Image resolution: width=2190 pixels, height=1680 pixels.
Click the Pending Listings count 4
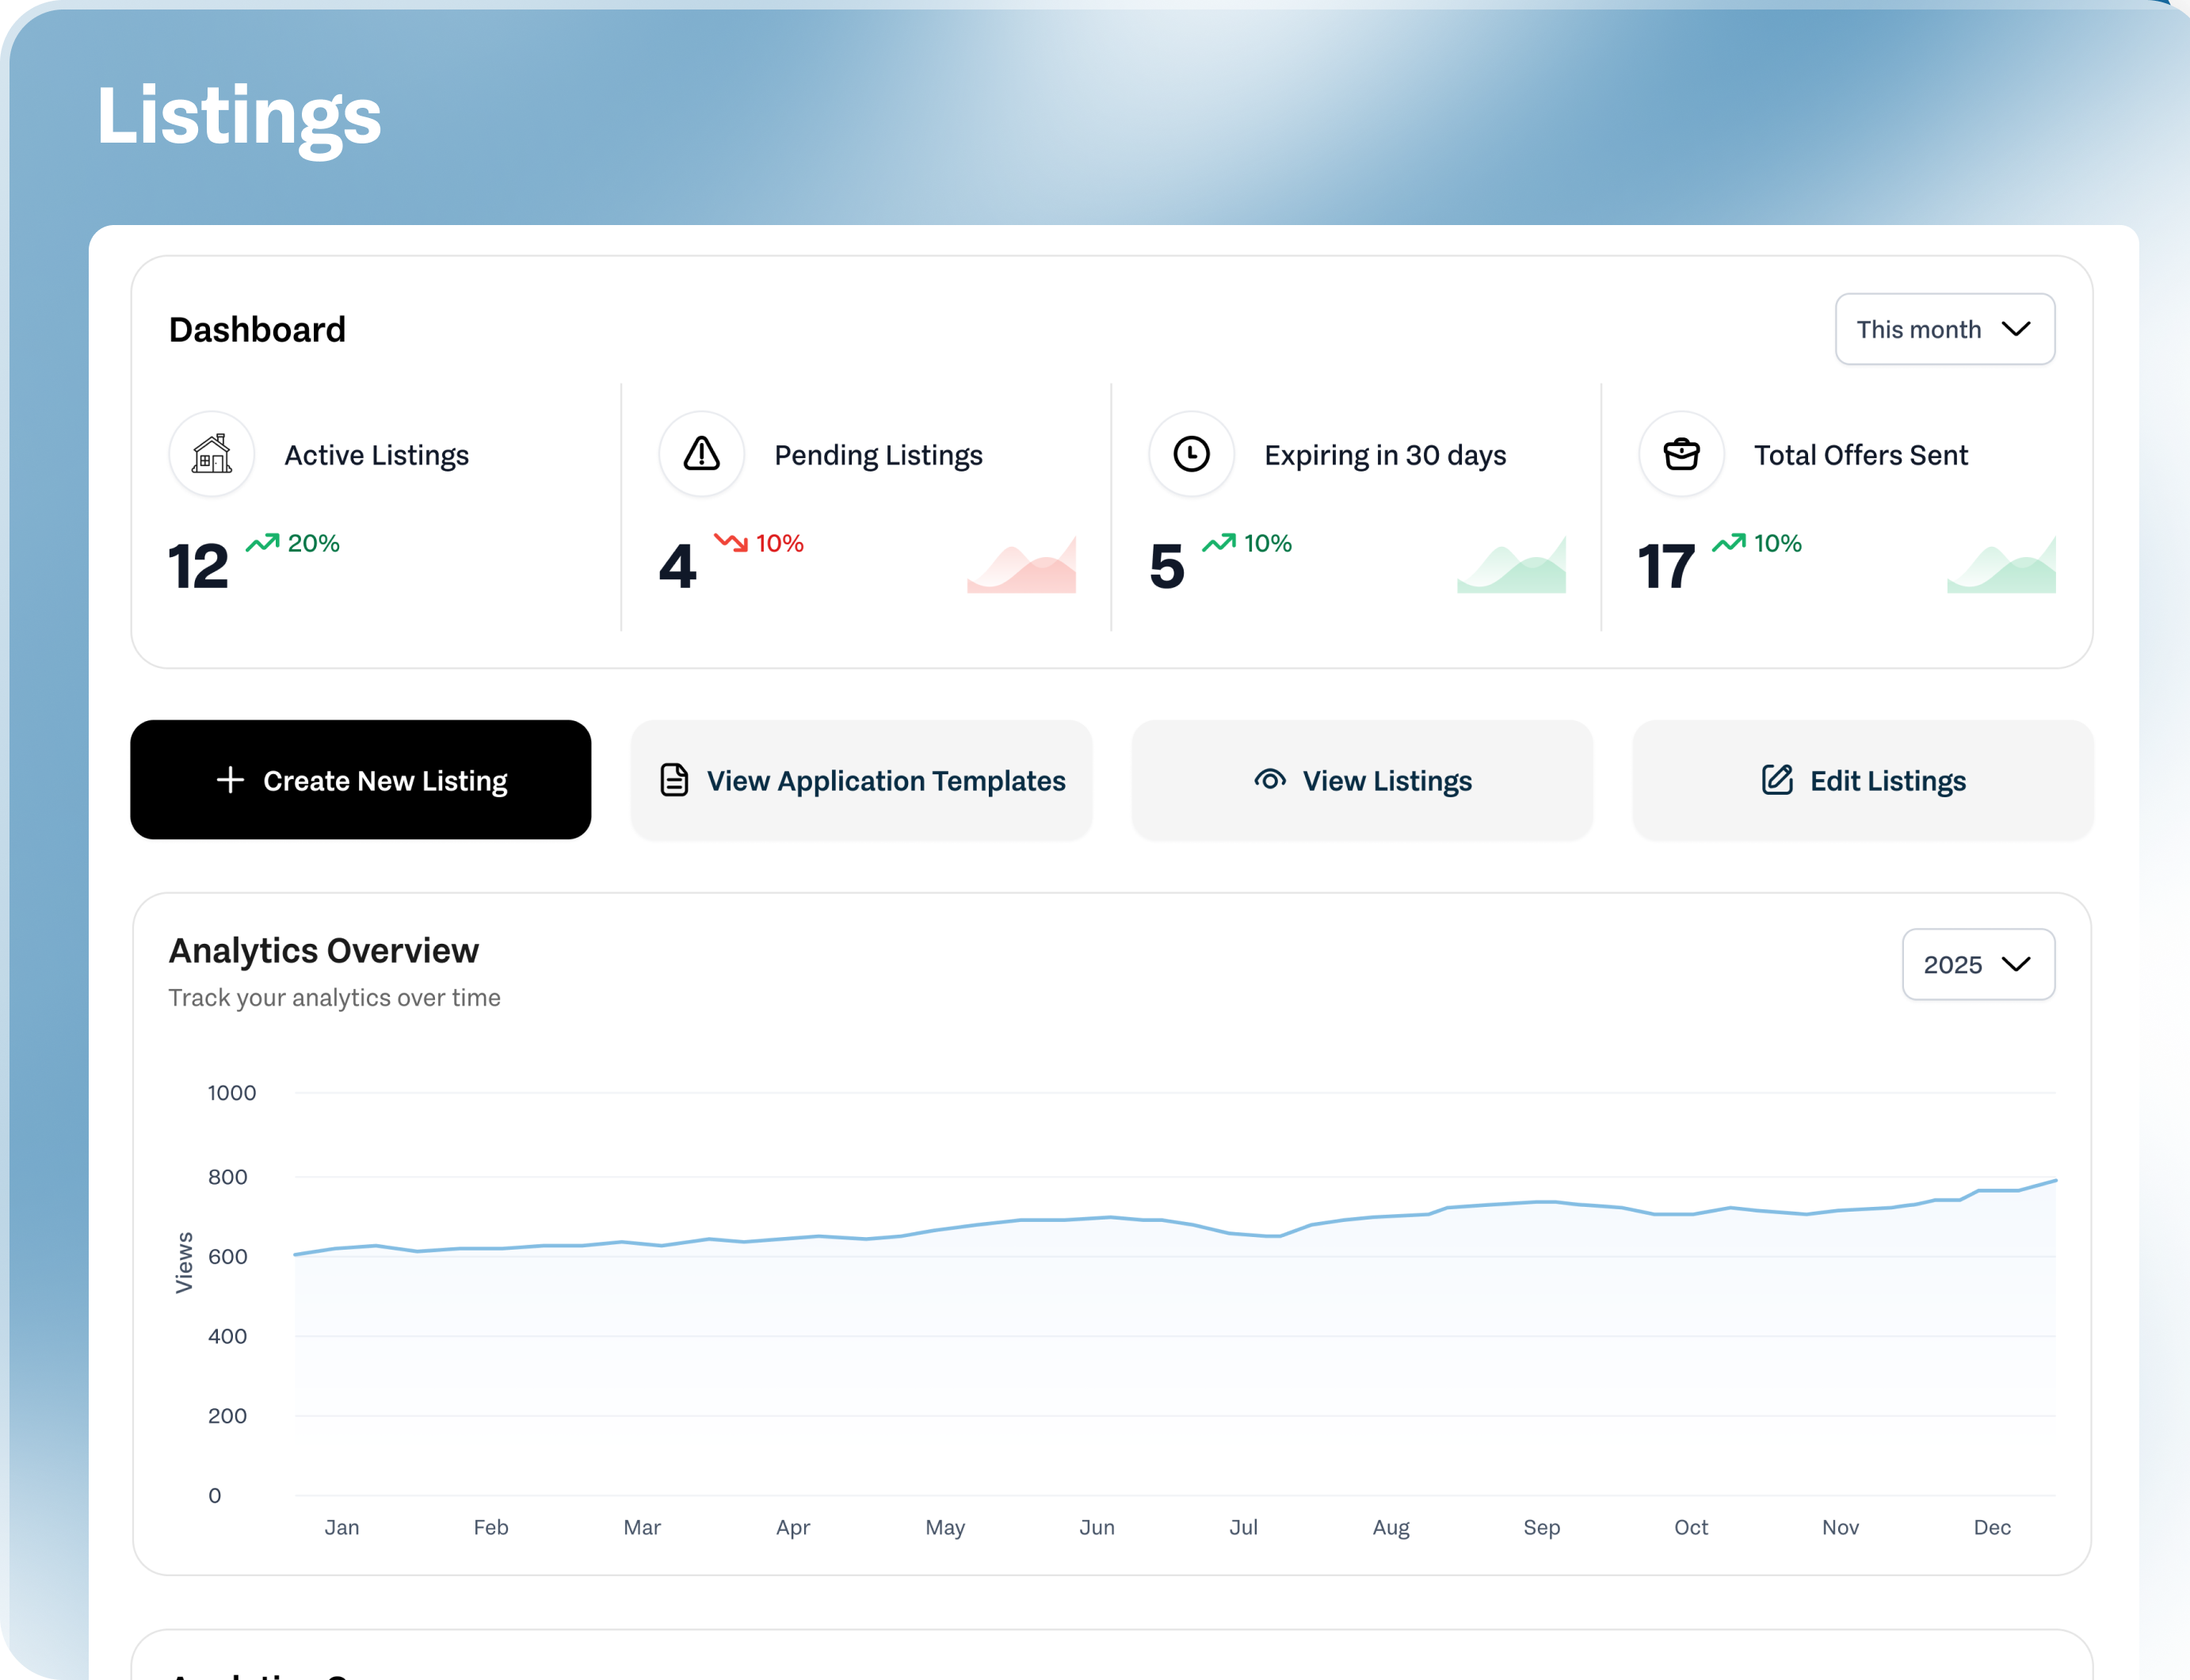coord(677,567)
